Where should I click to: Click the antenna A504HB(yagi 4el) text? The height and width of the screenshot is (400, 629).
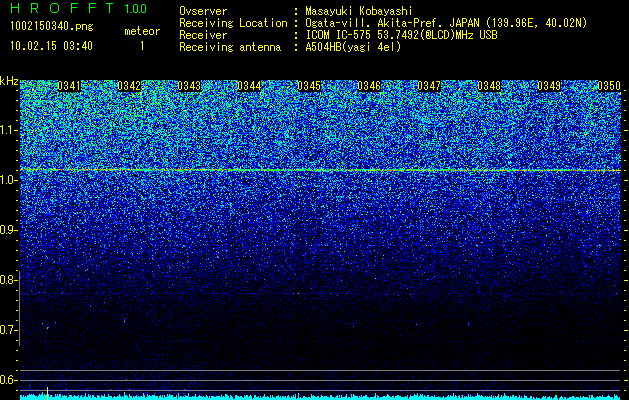[x=353, y=47]
